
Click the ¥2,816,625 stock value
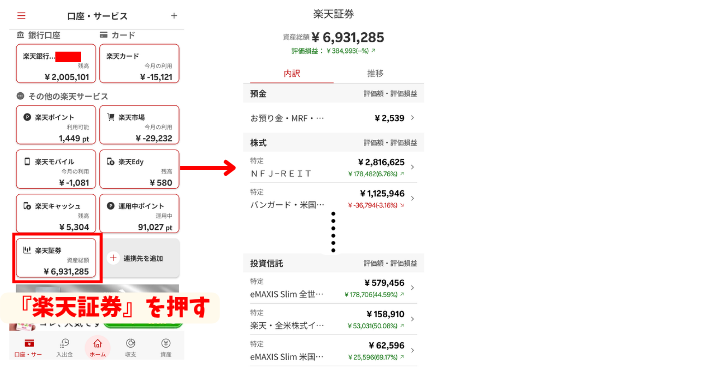click(x=381, y=162)
